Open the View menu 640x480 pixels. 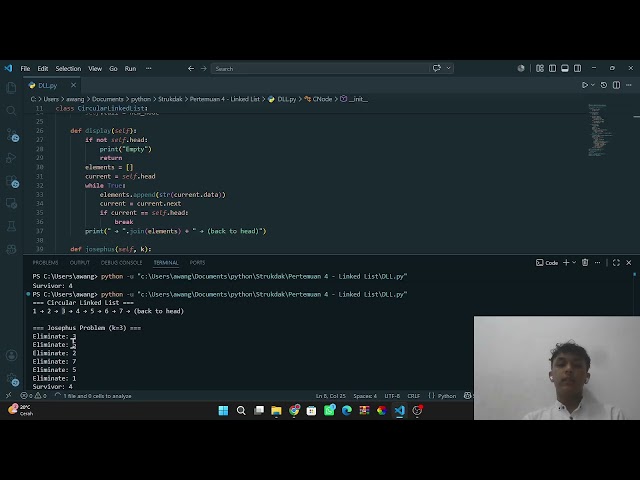[95, 69]
